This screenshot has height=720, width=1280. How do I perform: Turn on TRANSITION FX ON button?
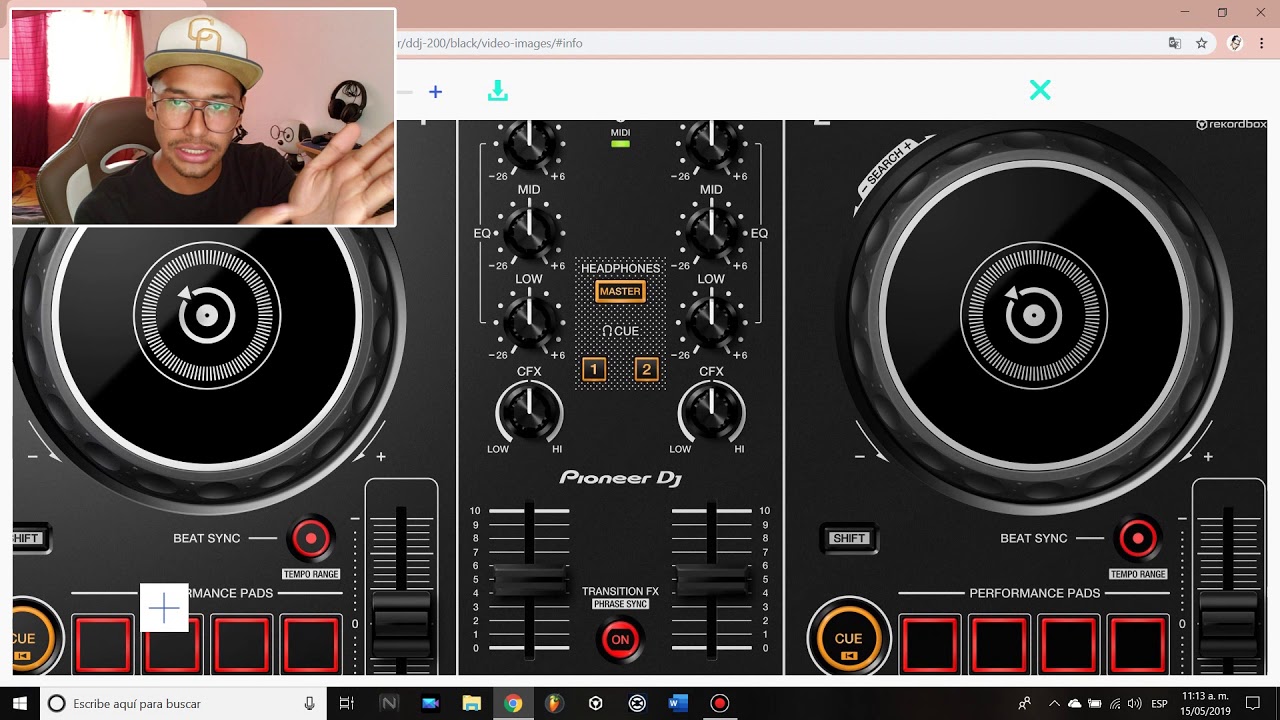pyautogui.click(x=620, y=640)
